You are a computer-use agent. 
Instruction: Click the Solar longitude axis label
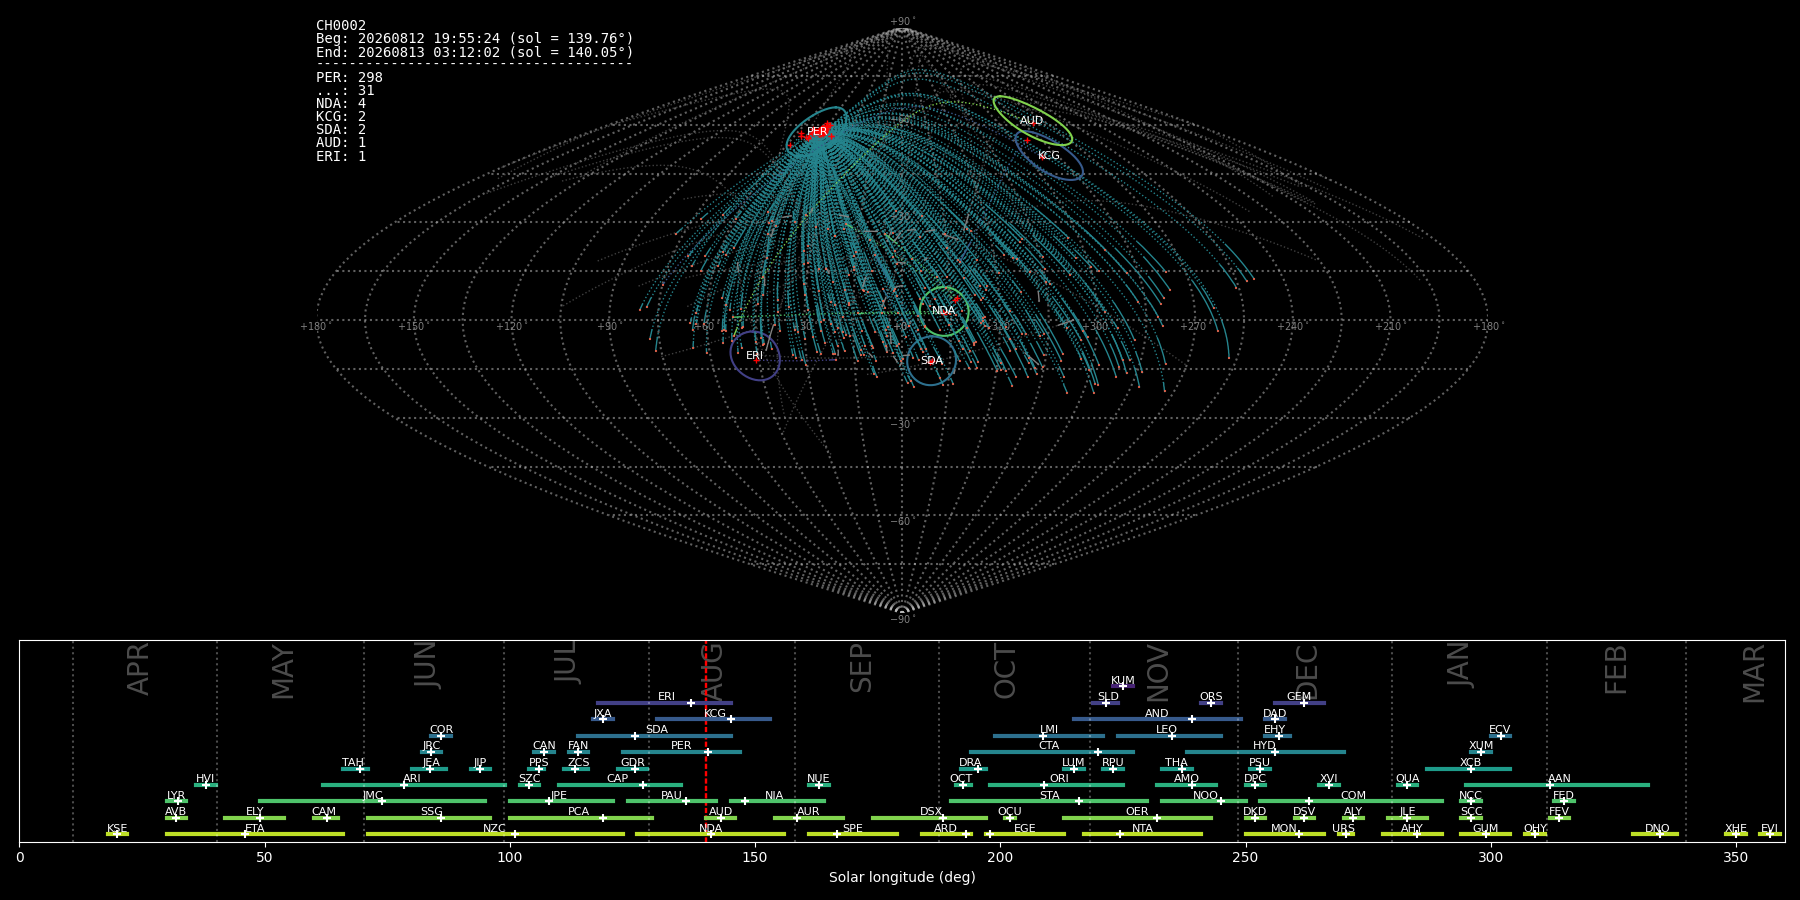click(902, 877)
